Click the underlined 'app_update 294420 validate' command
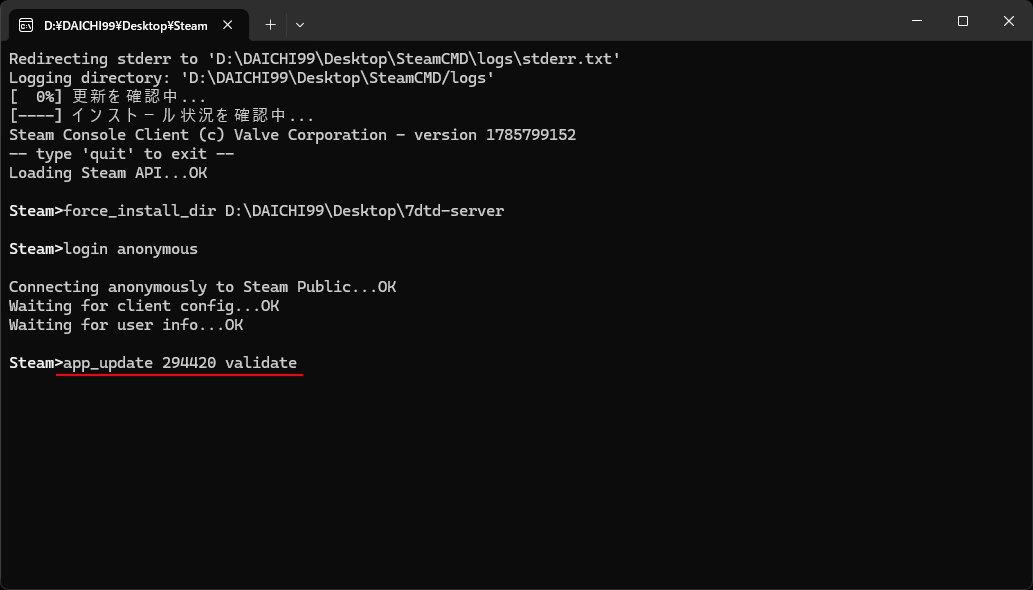Screen dimensions: 1033x590 180,363
